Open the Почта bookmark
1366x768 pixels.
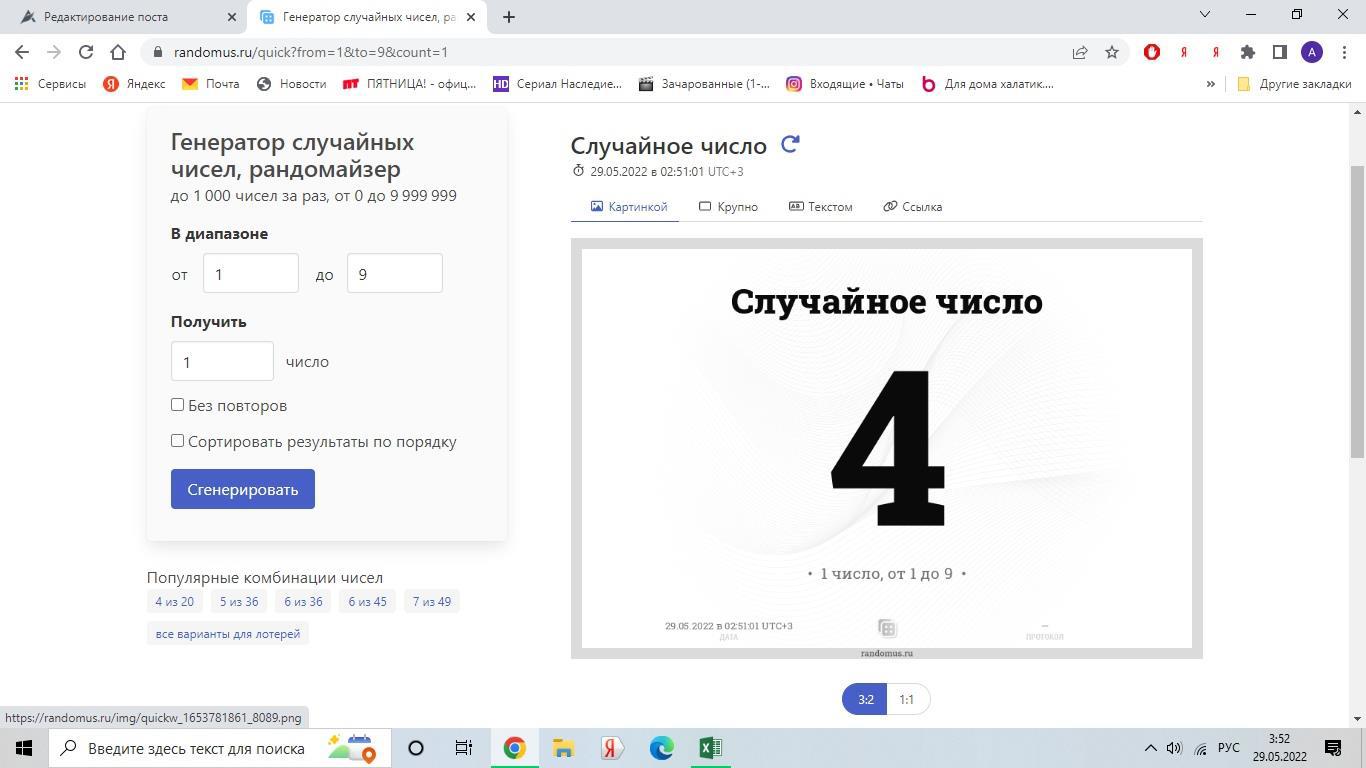pos(211,84)
